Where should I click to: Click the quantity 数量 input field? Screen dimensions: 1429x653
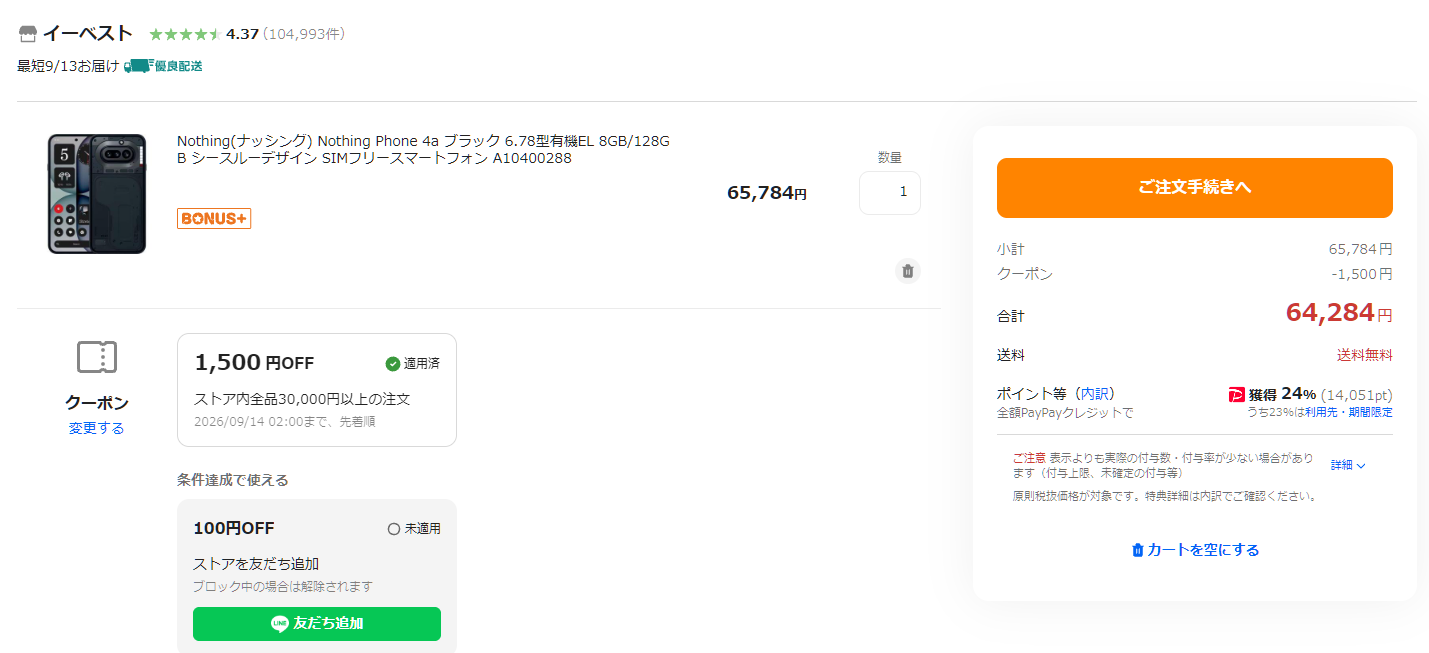click(x=890, y=193)
